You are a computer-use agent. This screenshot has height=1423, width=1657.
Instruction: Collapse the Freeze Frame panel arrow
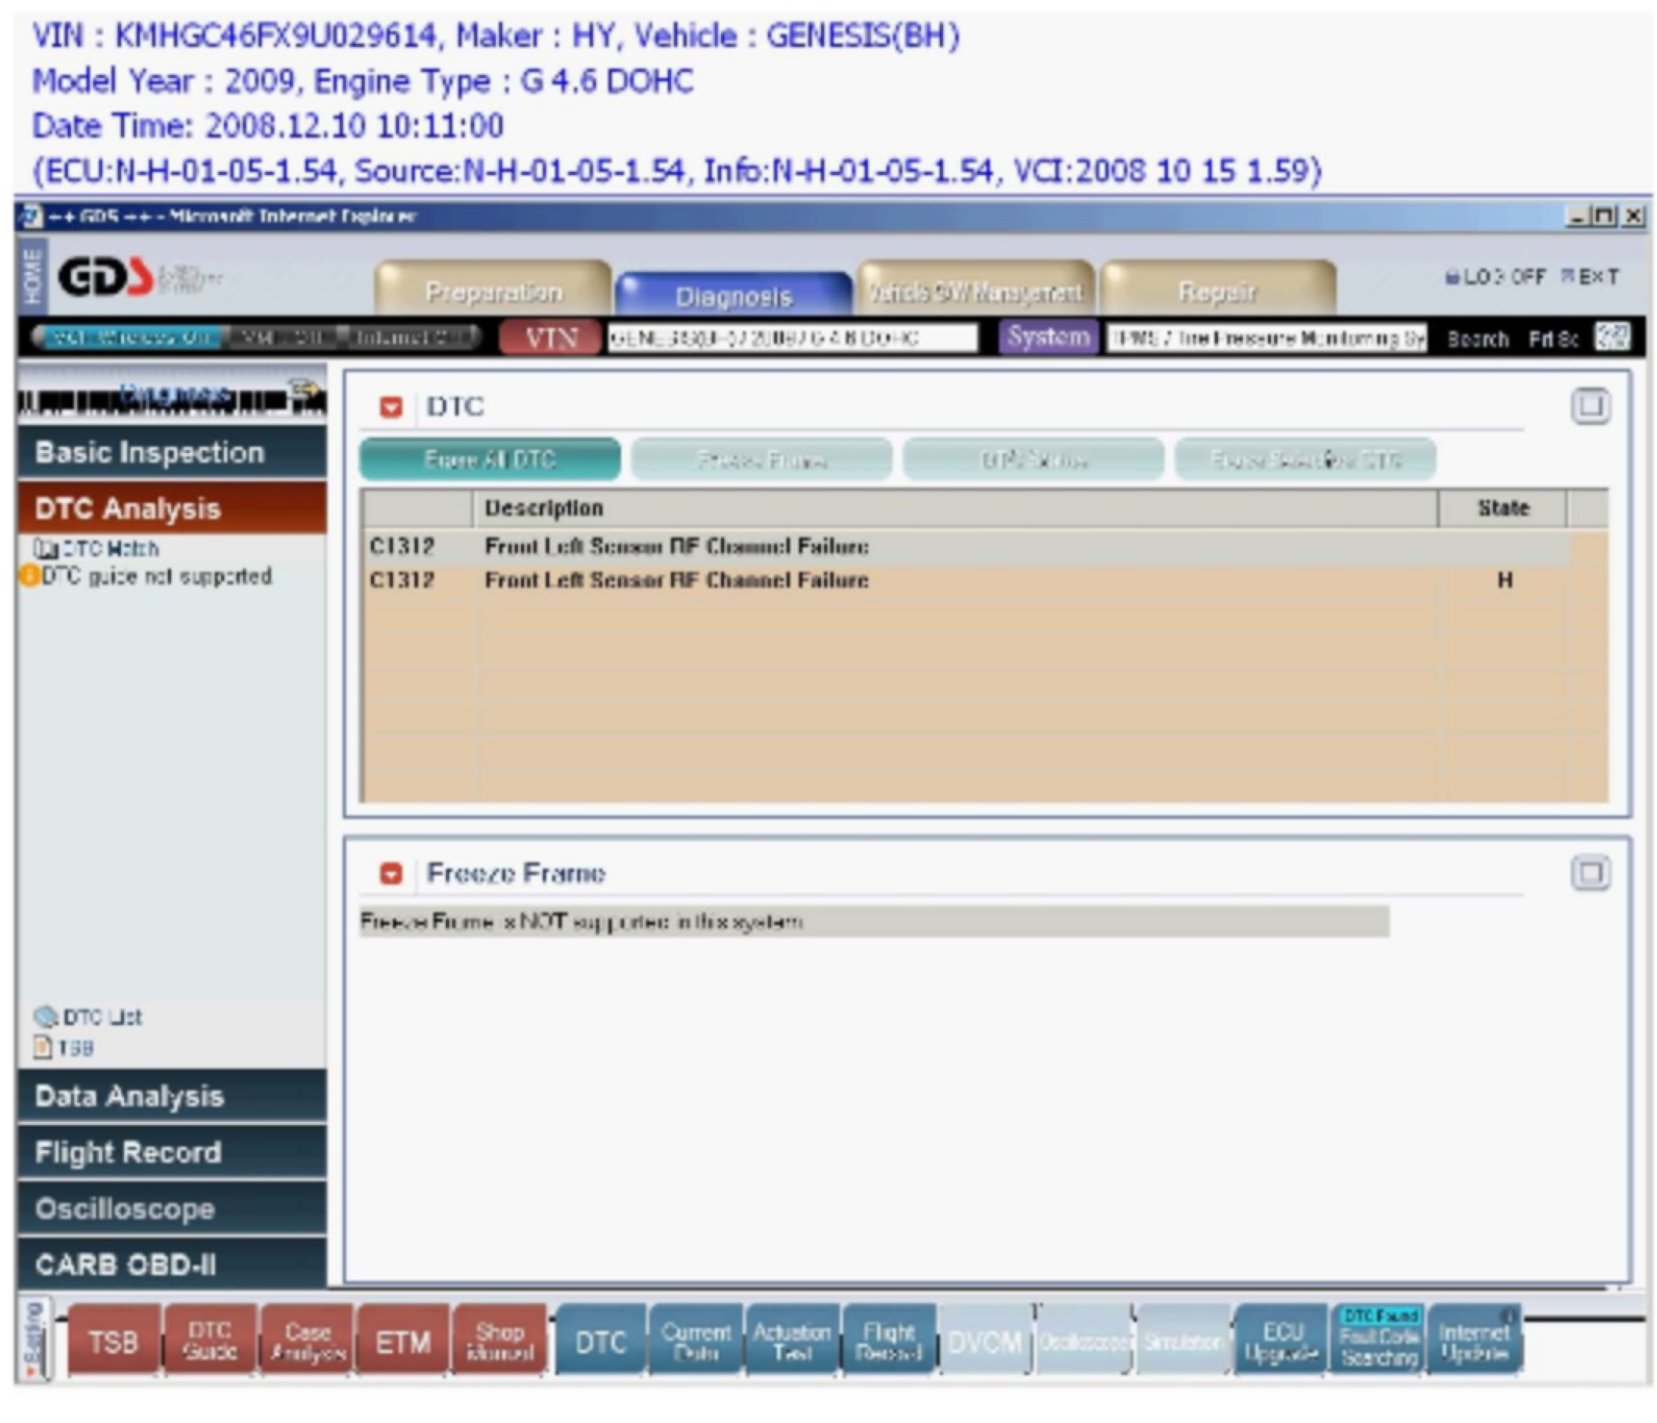391,874
